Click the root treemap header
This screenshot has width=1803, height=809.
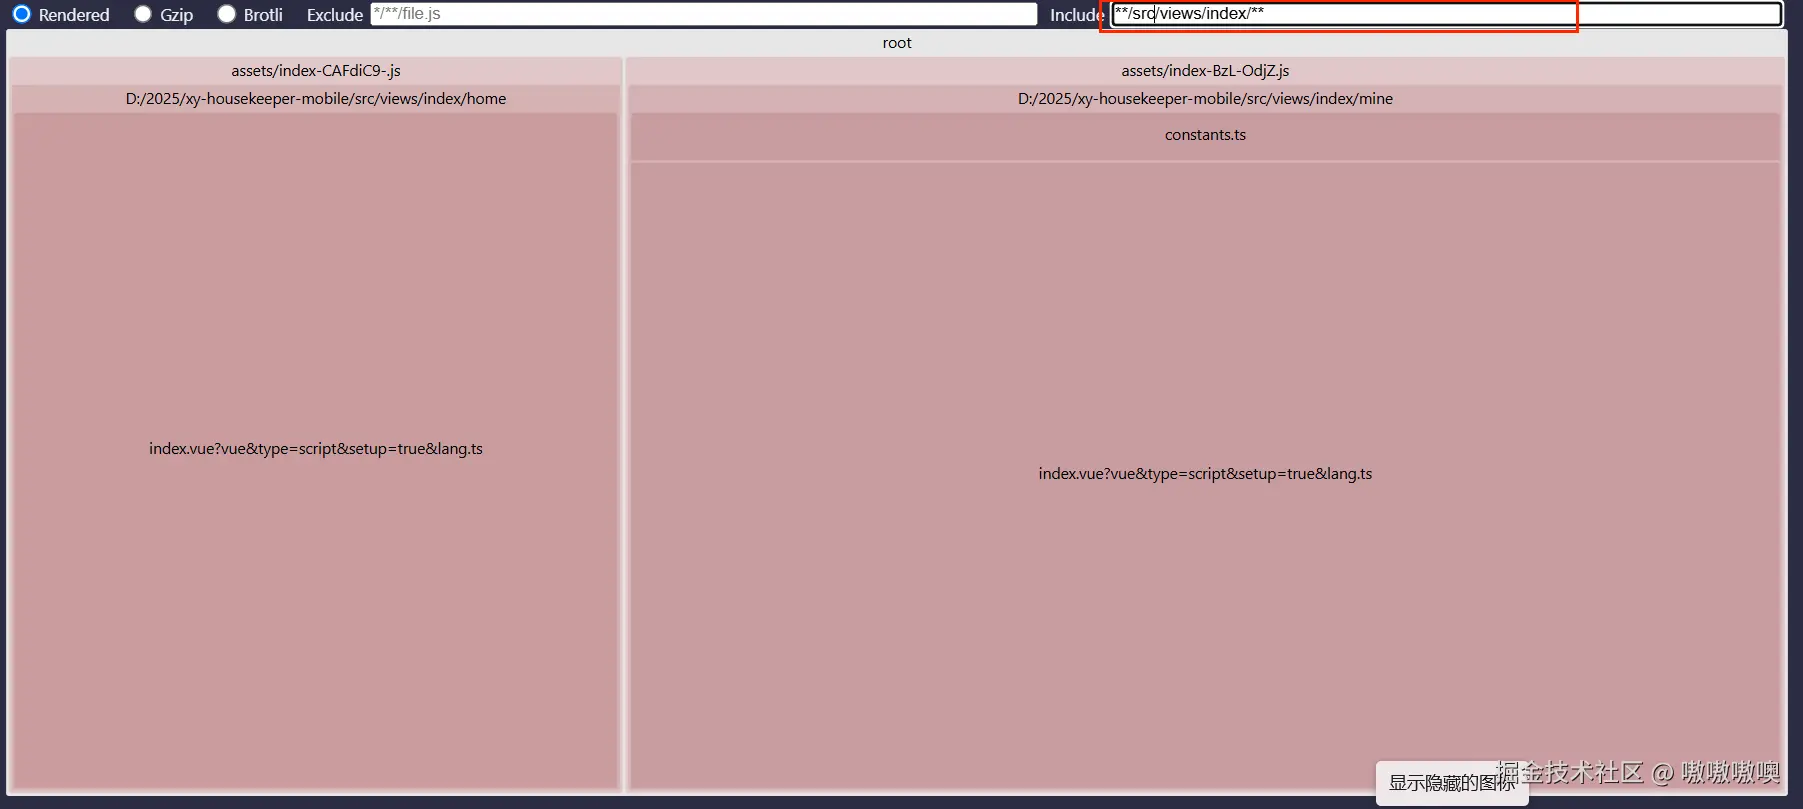[x=897, y=43]
